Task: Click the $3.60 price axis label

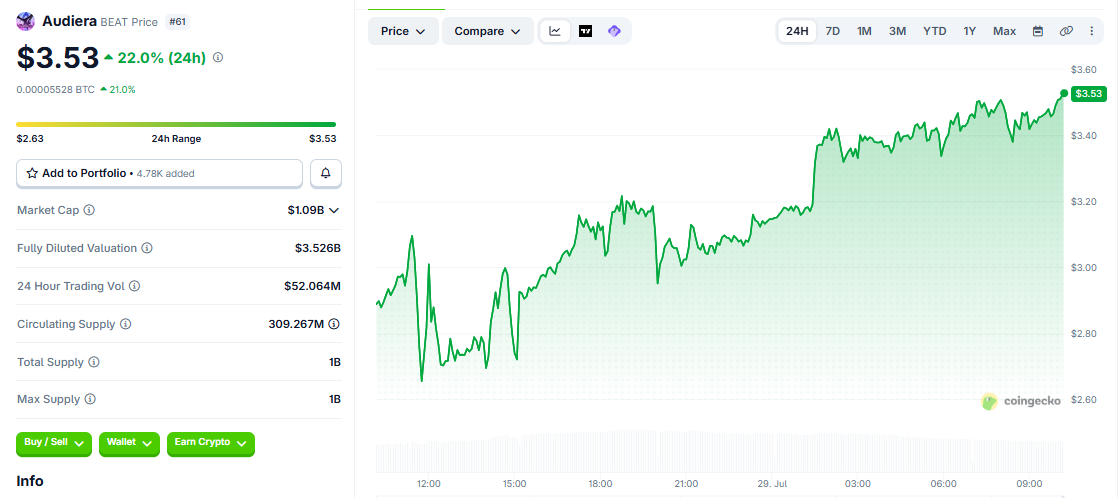Action: coord(1083,69)
